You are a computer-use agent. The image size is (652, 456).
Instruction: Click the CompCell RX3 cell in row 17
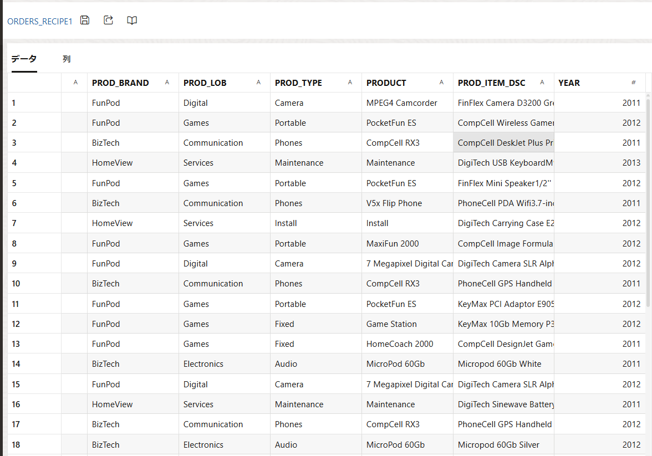[x=408, y=424]
